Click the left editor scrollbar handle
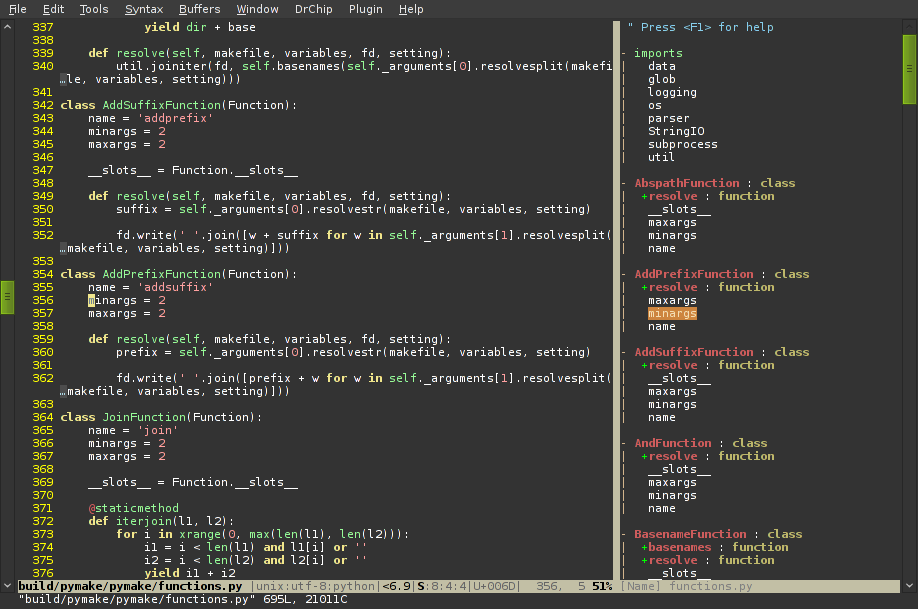Screen dimensions: 918x609 click(7, 297)
